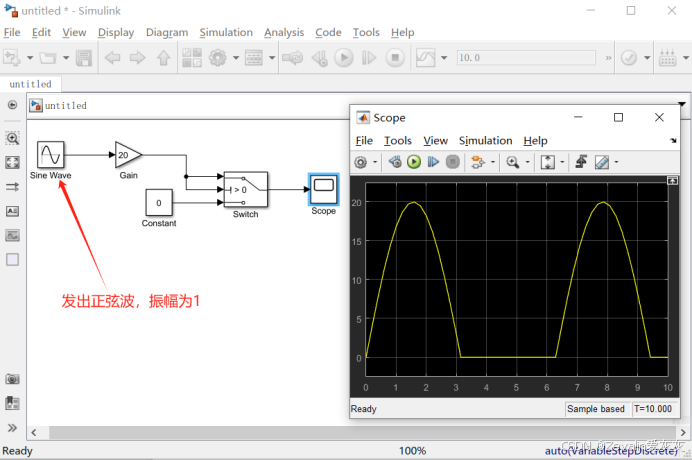Open the Display menu

[x=116, y=32]
